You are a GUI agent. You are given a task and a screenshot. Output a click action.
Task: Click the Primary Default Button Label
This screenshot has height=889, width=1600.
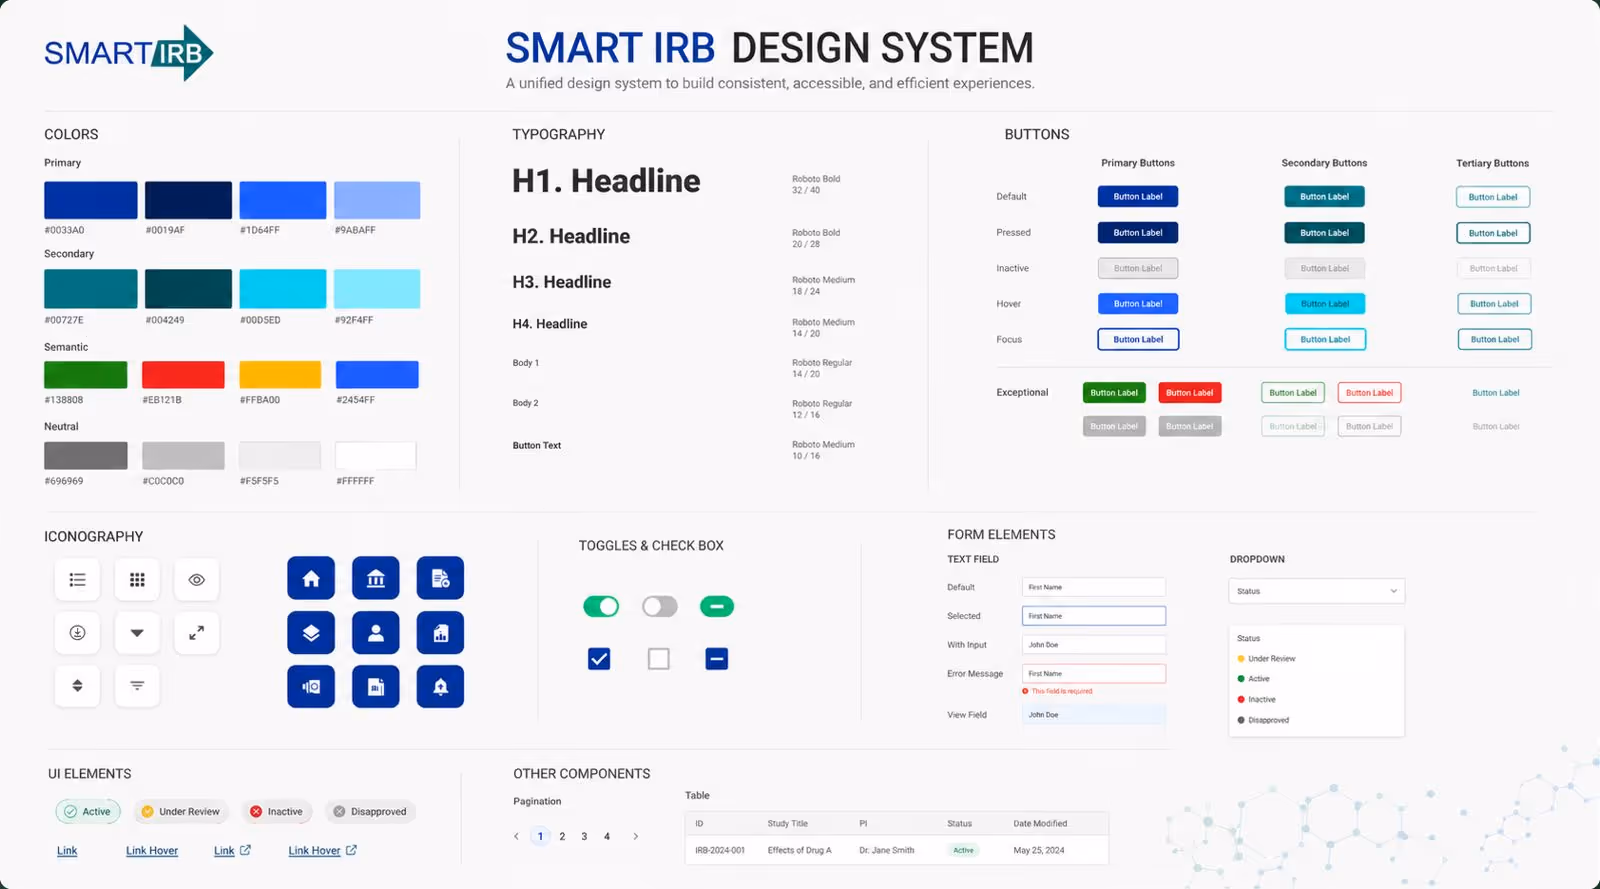pyautogui.click(x=1138, y=197)
